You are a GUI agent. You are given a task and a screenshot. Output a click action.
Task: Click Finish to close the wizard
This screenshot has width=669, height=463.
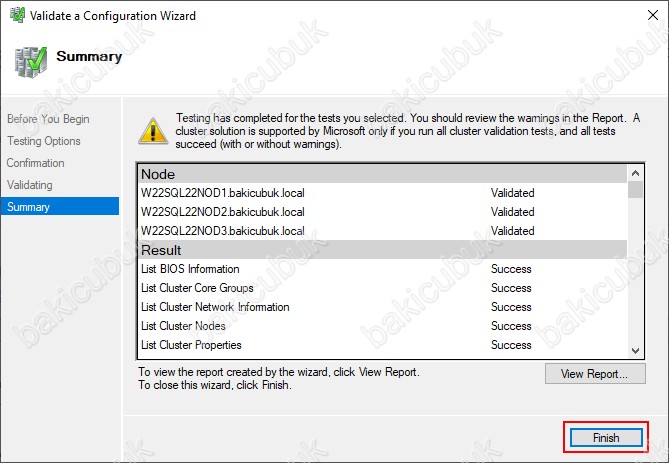[606, 437]
